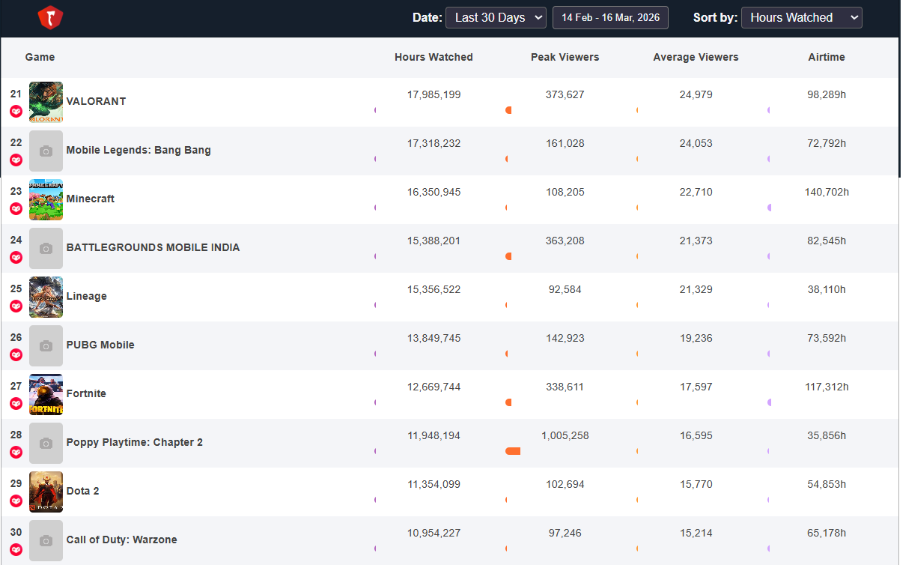Screen dimensions: 901x565
Task: Expand the Sort by dropdown
Action: pos(801,18)
